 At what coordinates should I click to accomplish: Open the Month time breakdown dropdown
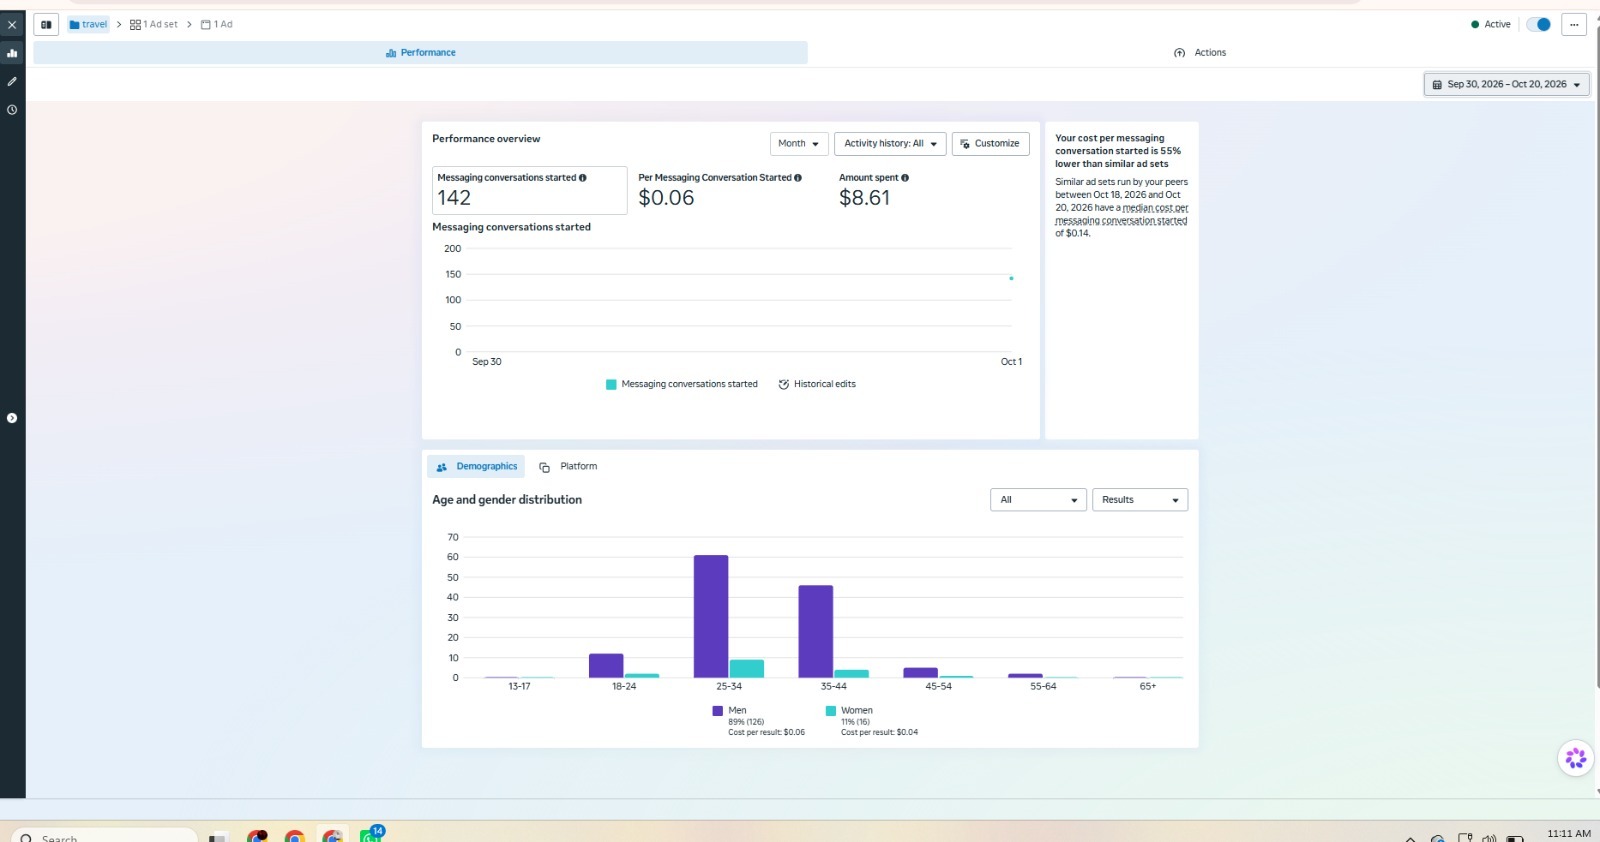[x=799, y=144]
